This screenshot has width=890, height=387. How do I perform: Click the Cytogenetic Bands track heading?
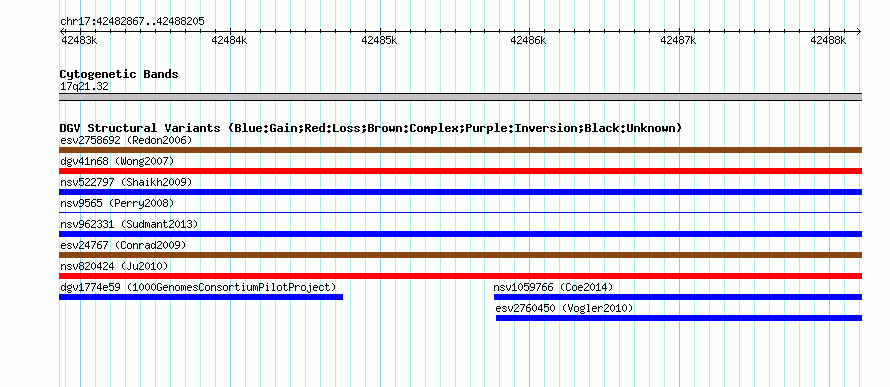(119, 74)
